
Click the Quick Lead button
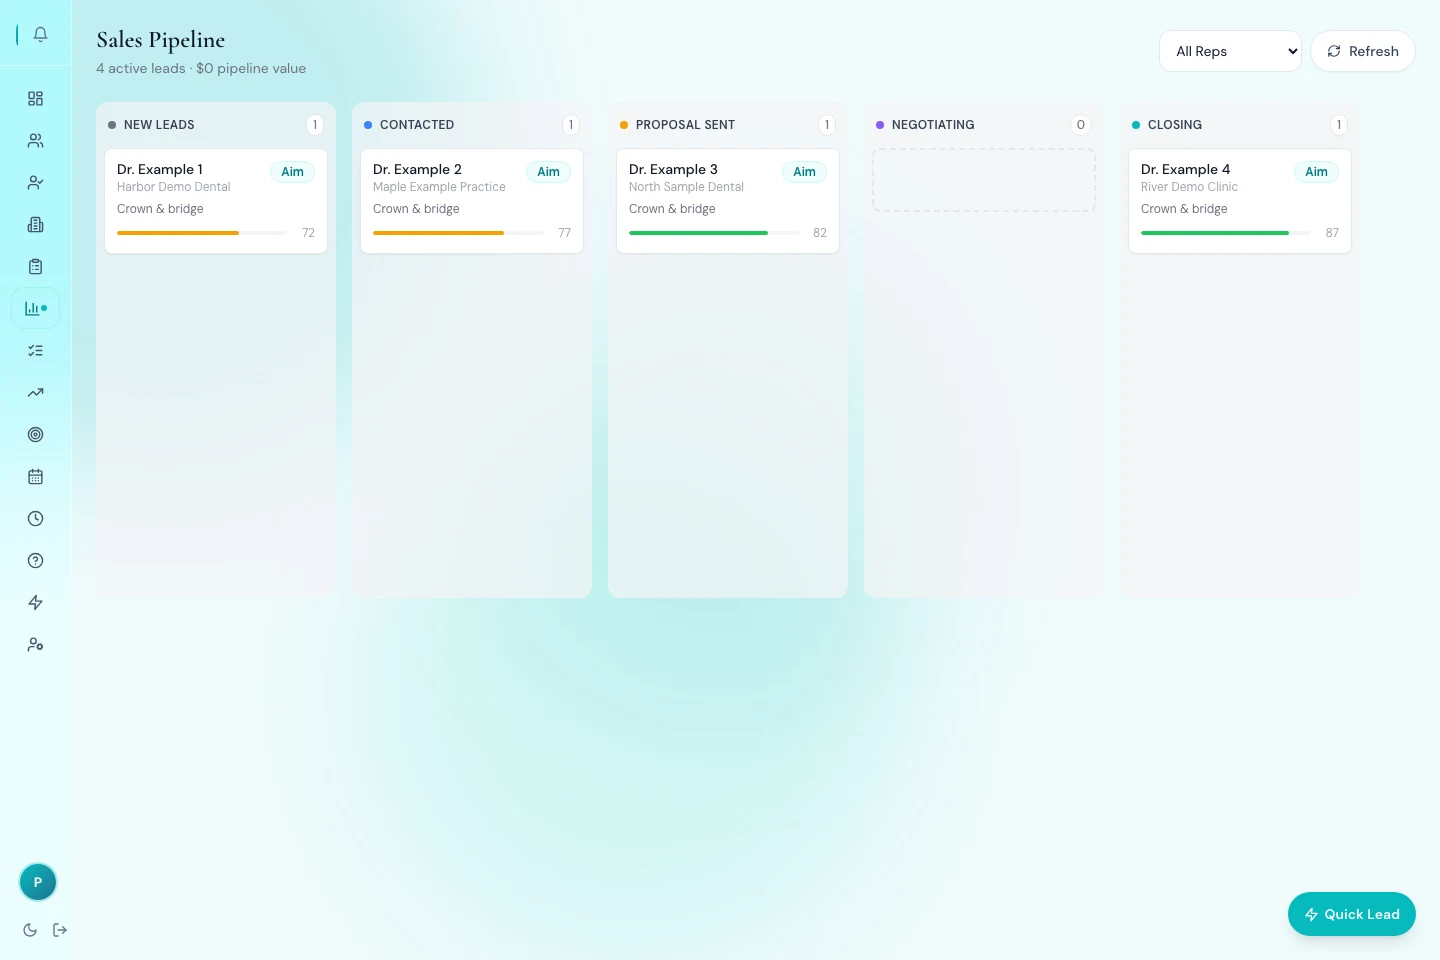tap(1351, 914)
